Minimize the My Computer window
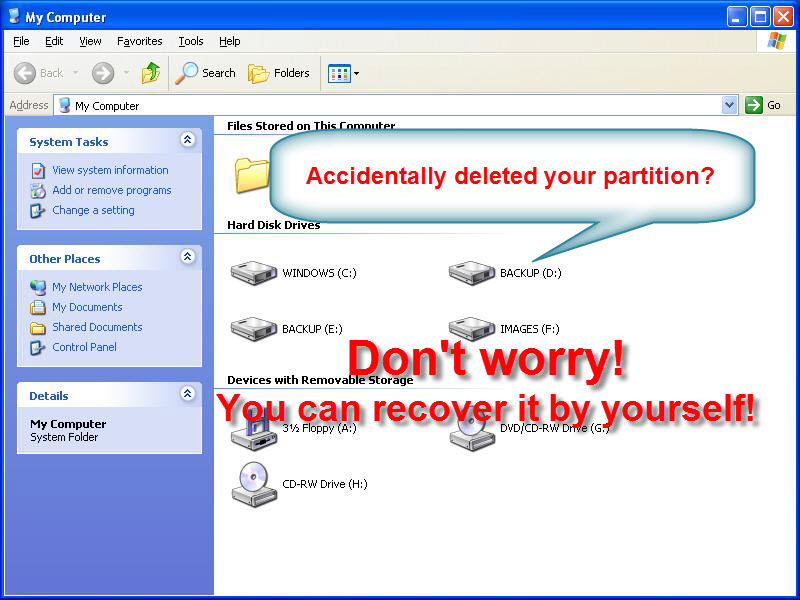The height and width of the screenshot is (600, 800). click(736, 17)
